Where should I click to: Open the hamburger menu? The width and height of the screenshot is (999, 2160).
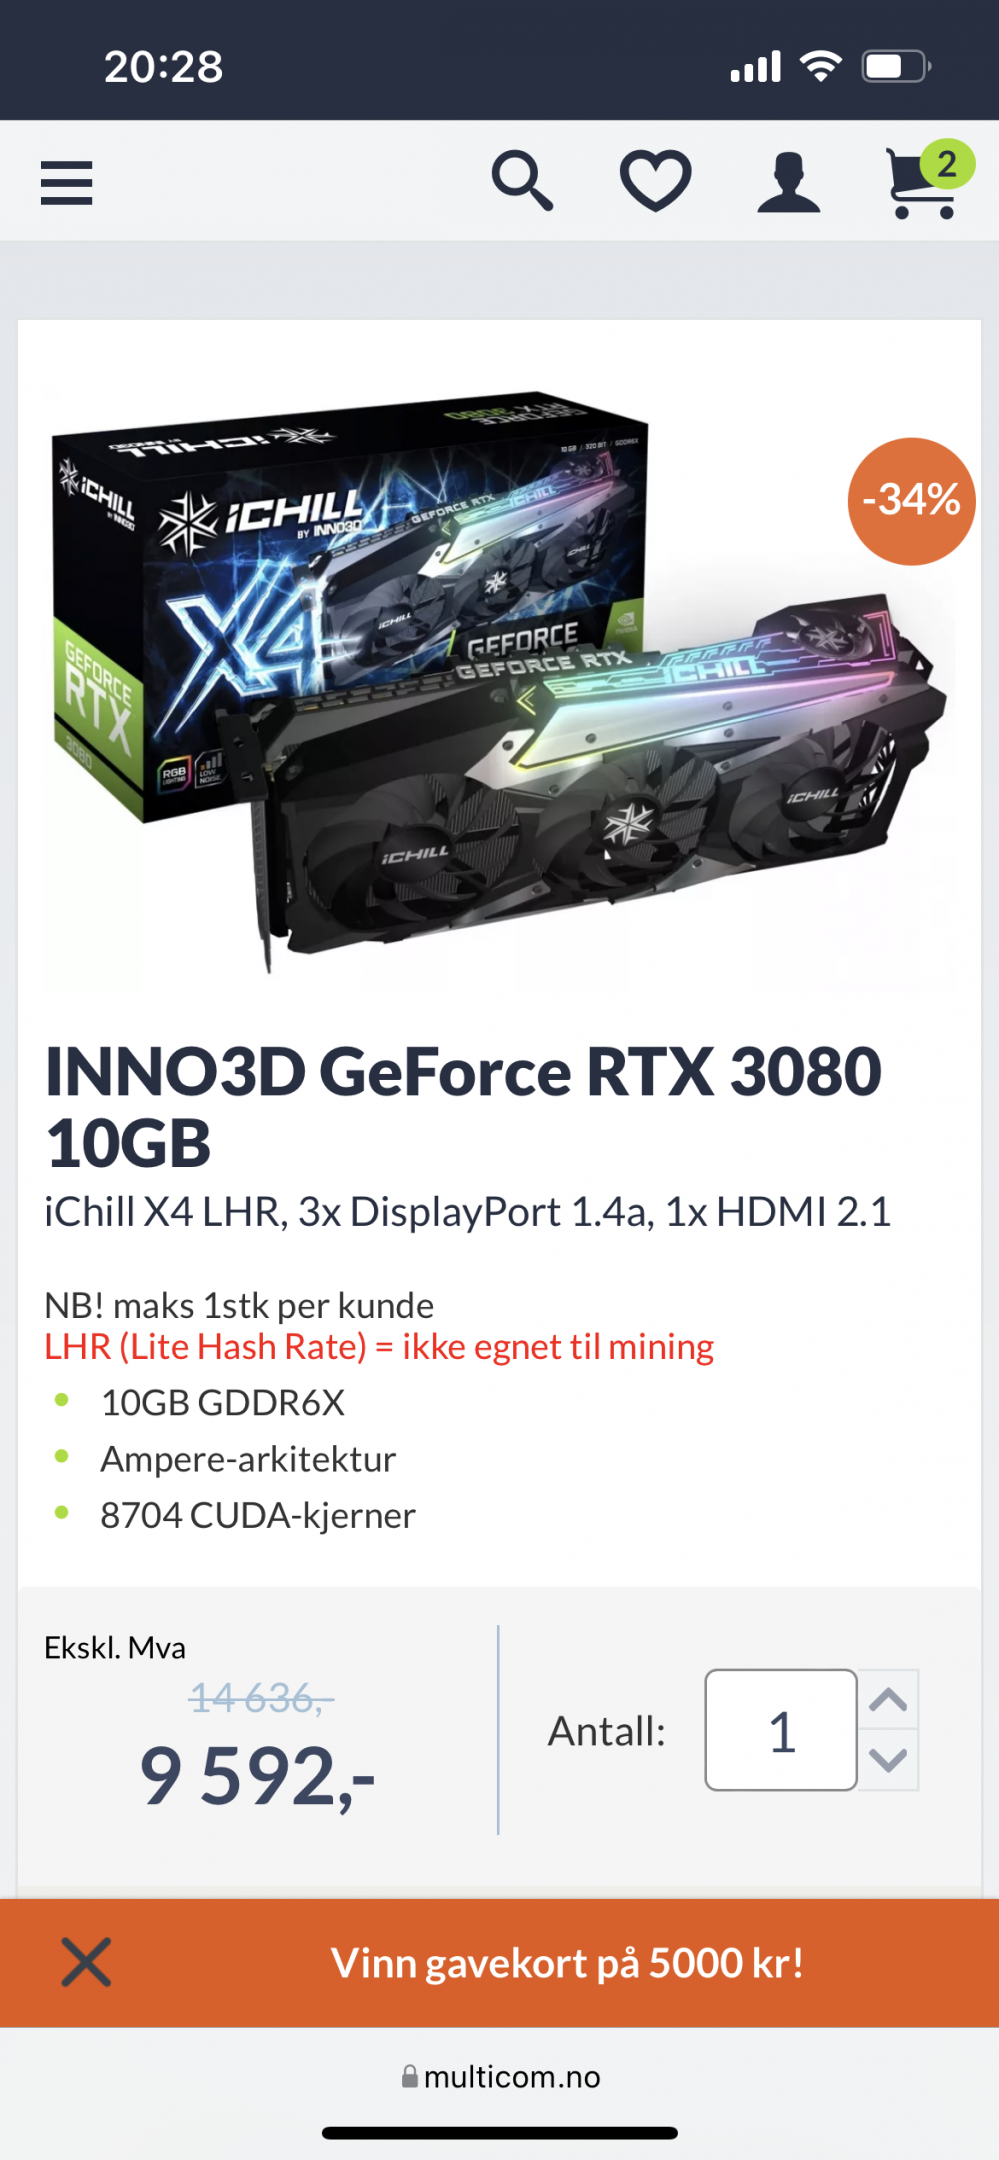point(66,183)
